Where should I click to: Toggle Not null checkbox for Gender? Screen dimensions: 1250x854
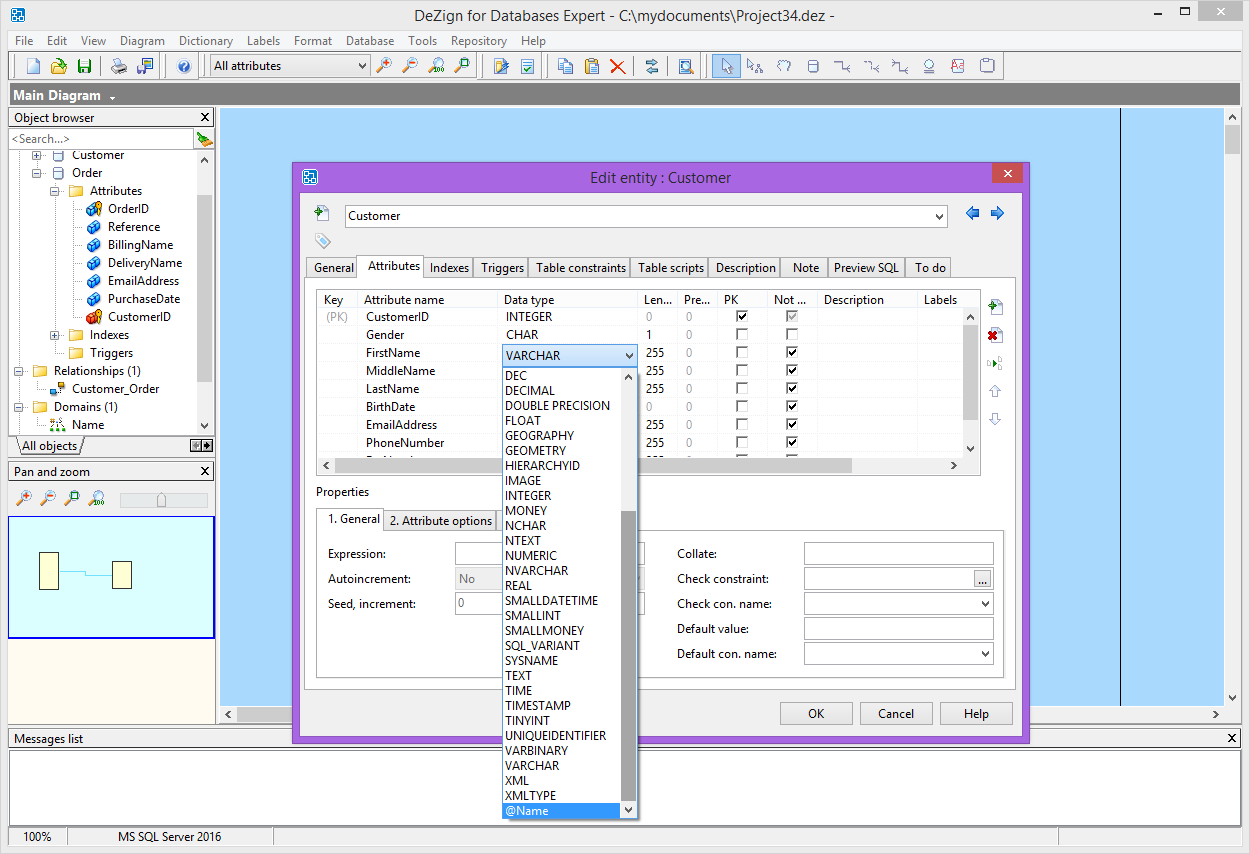(792, 335)
